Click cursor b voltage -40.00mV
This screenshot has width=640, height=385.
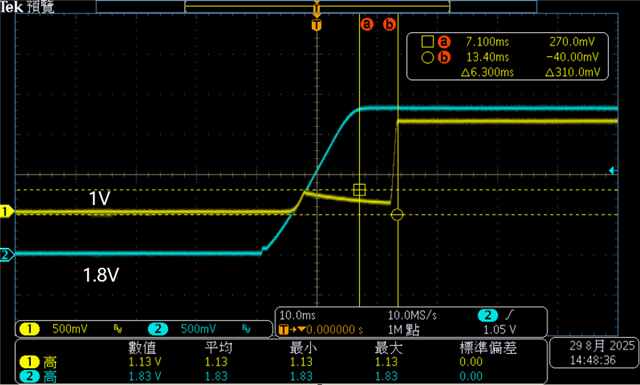click(x=573, y=57)
